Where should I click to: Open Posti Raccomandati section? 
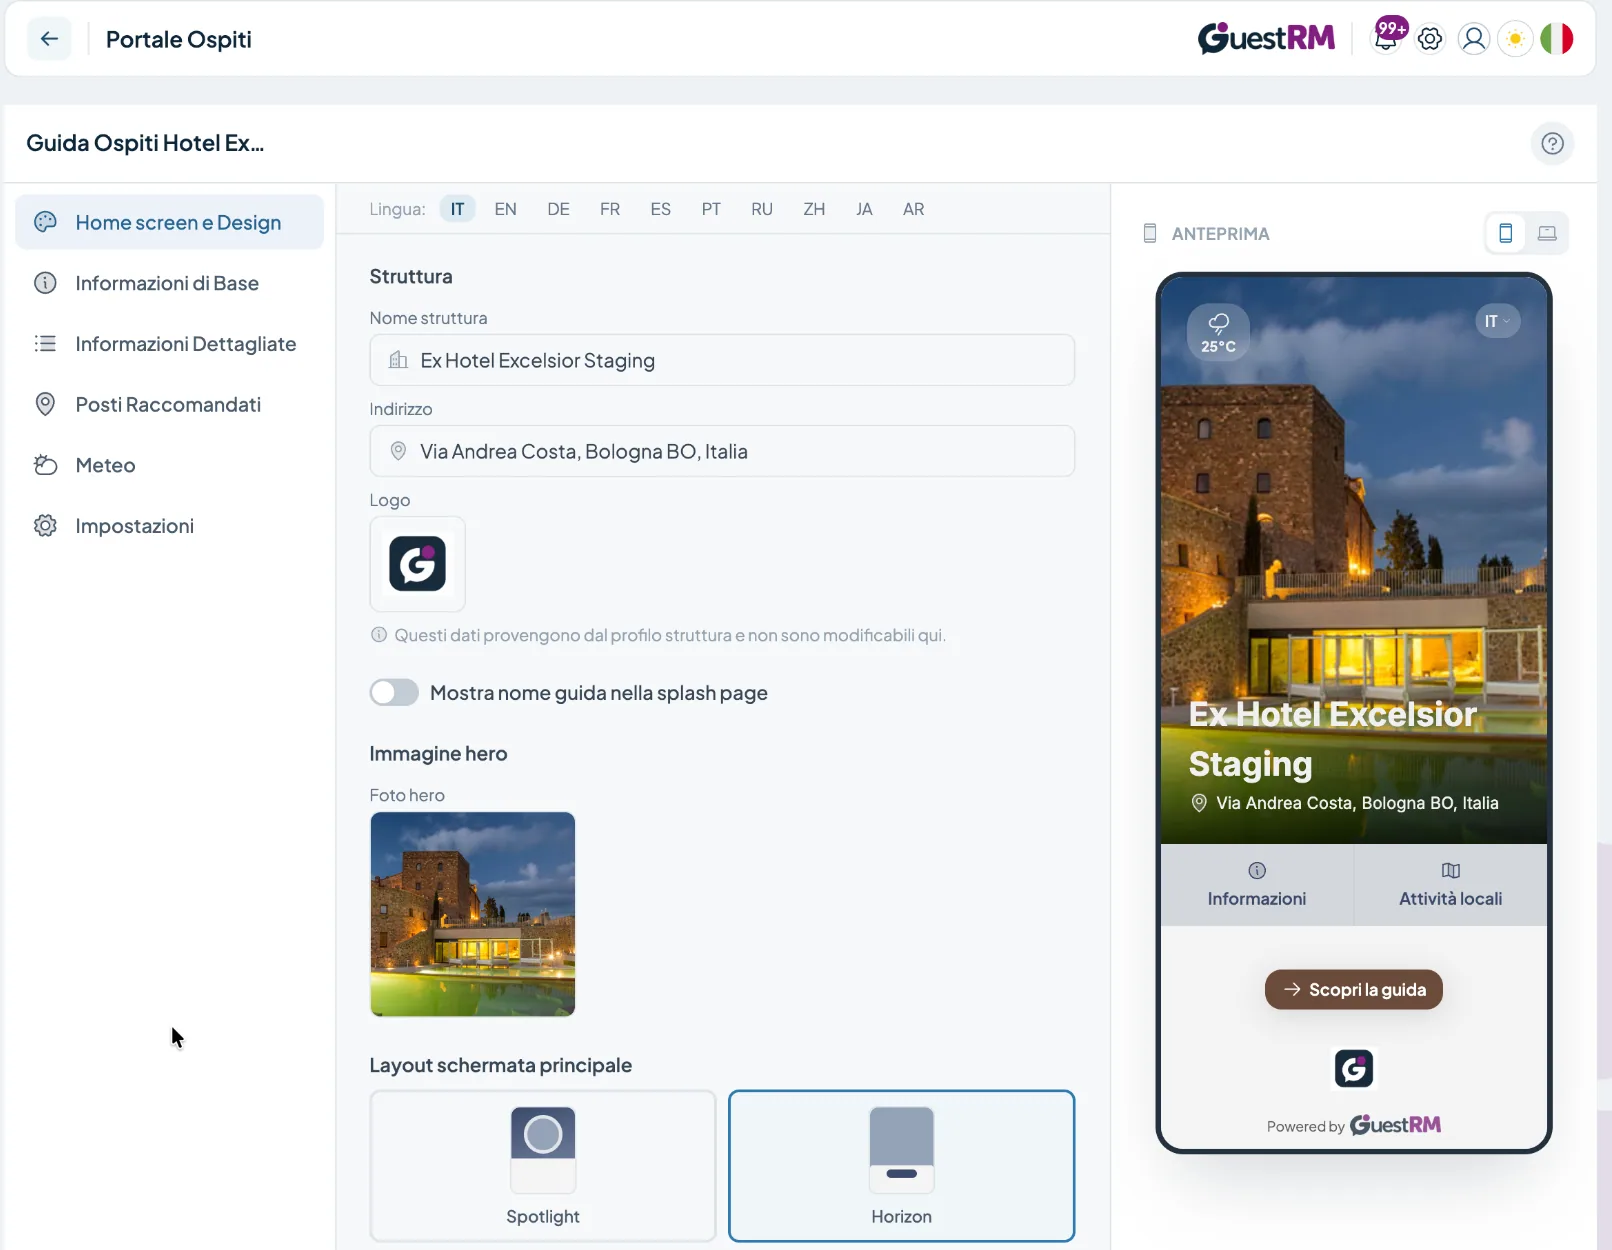click(x=170, y=404)
